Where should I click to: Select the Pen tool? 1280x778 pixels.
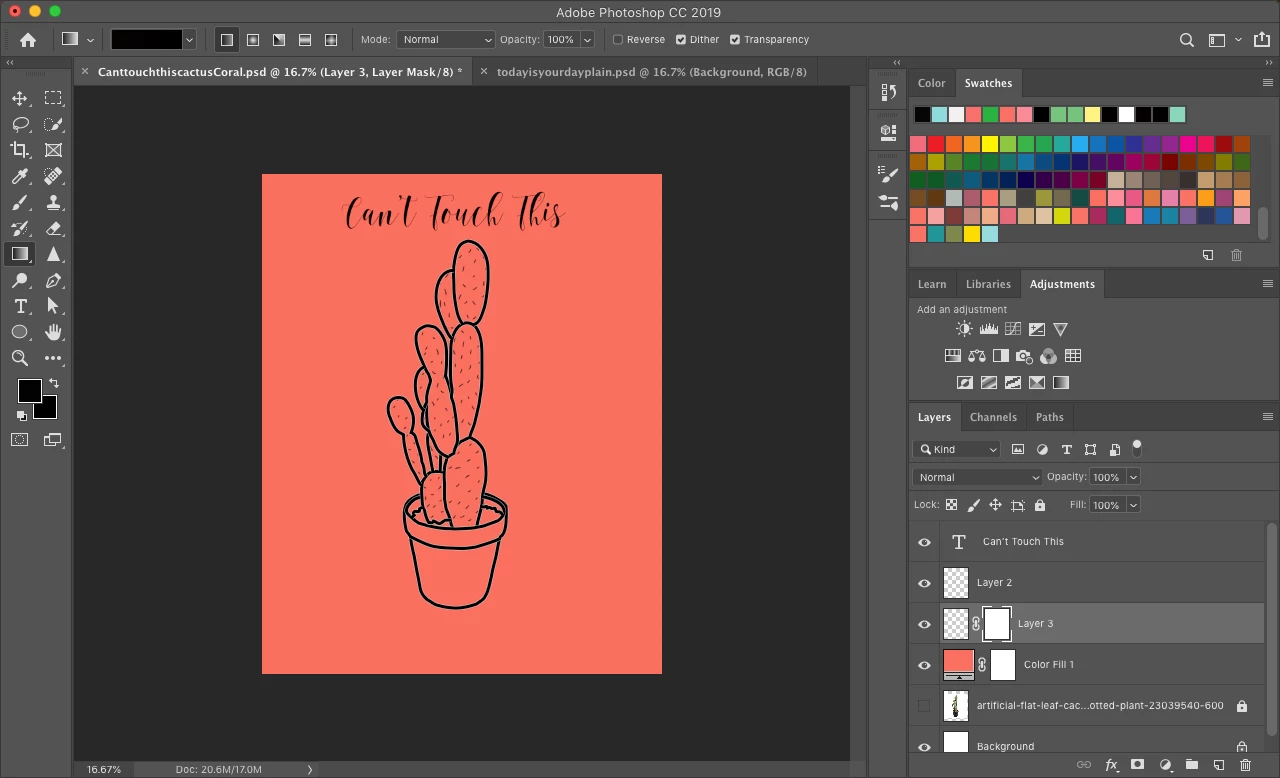point(54,280)
